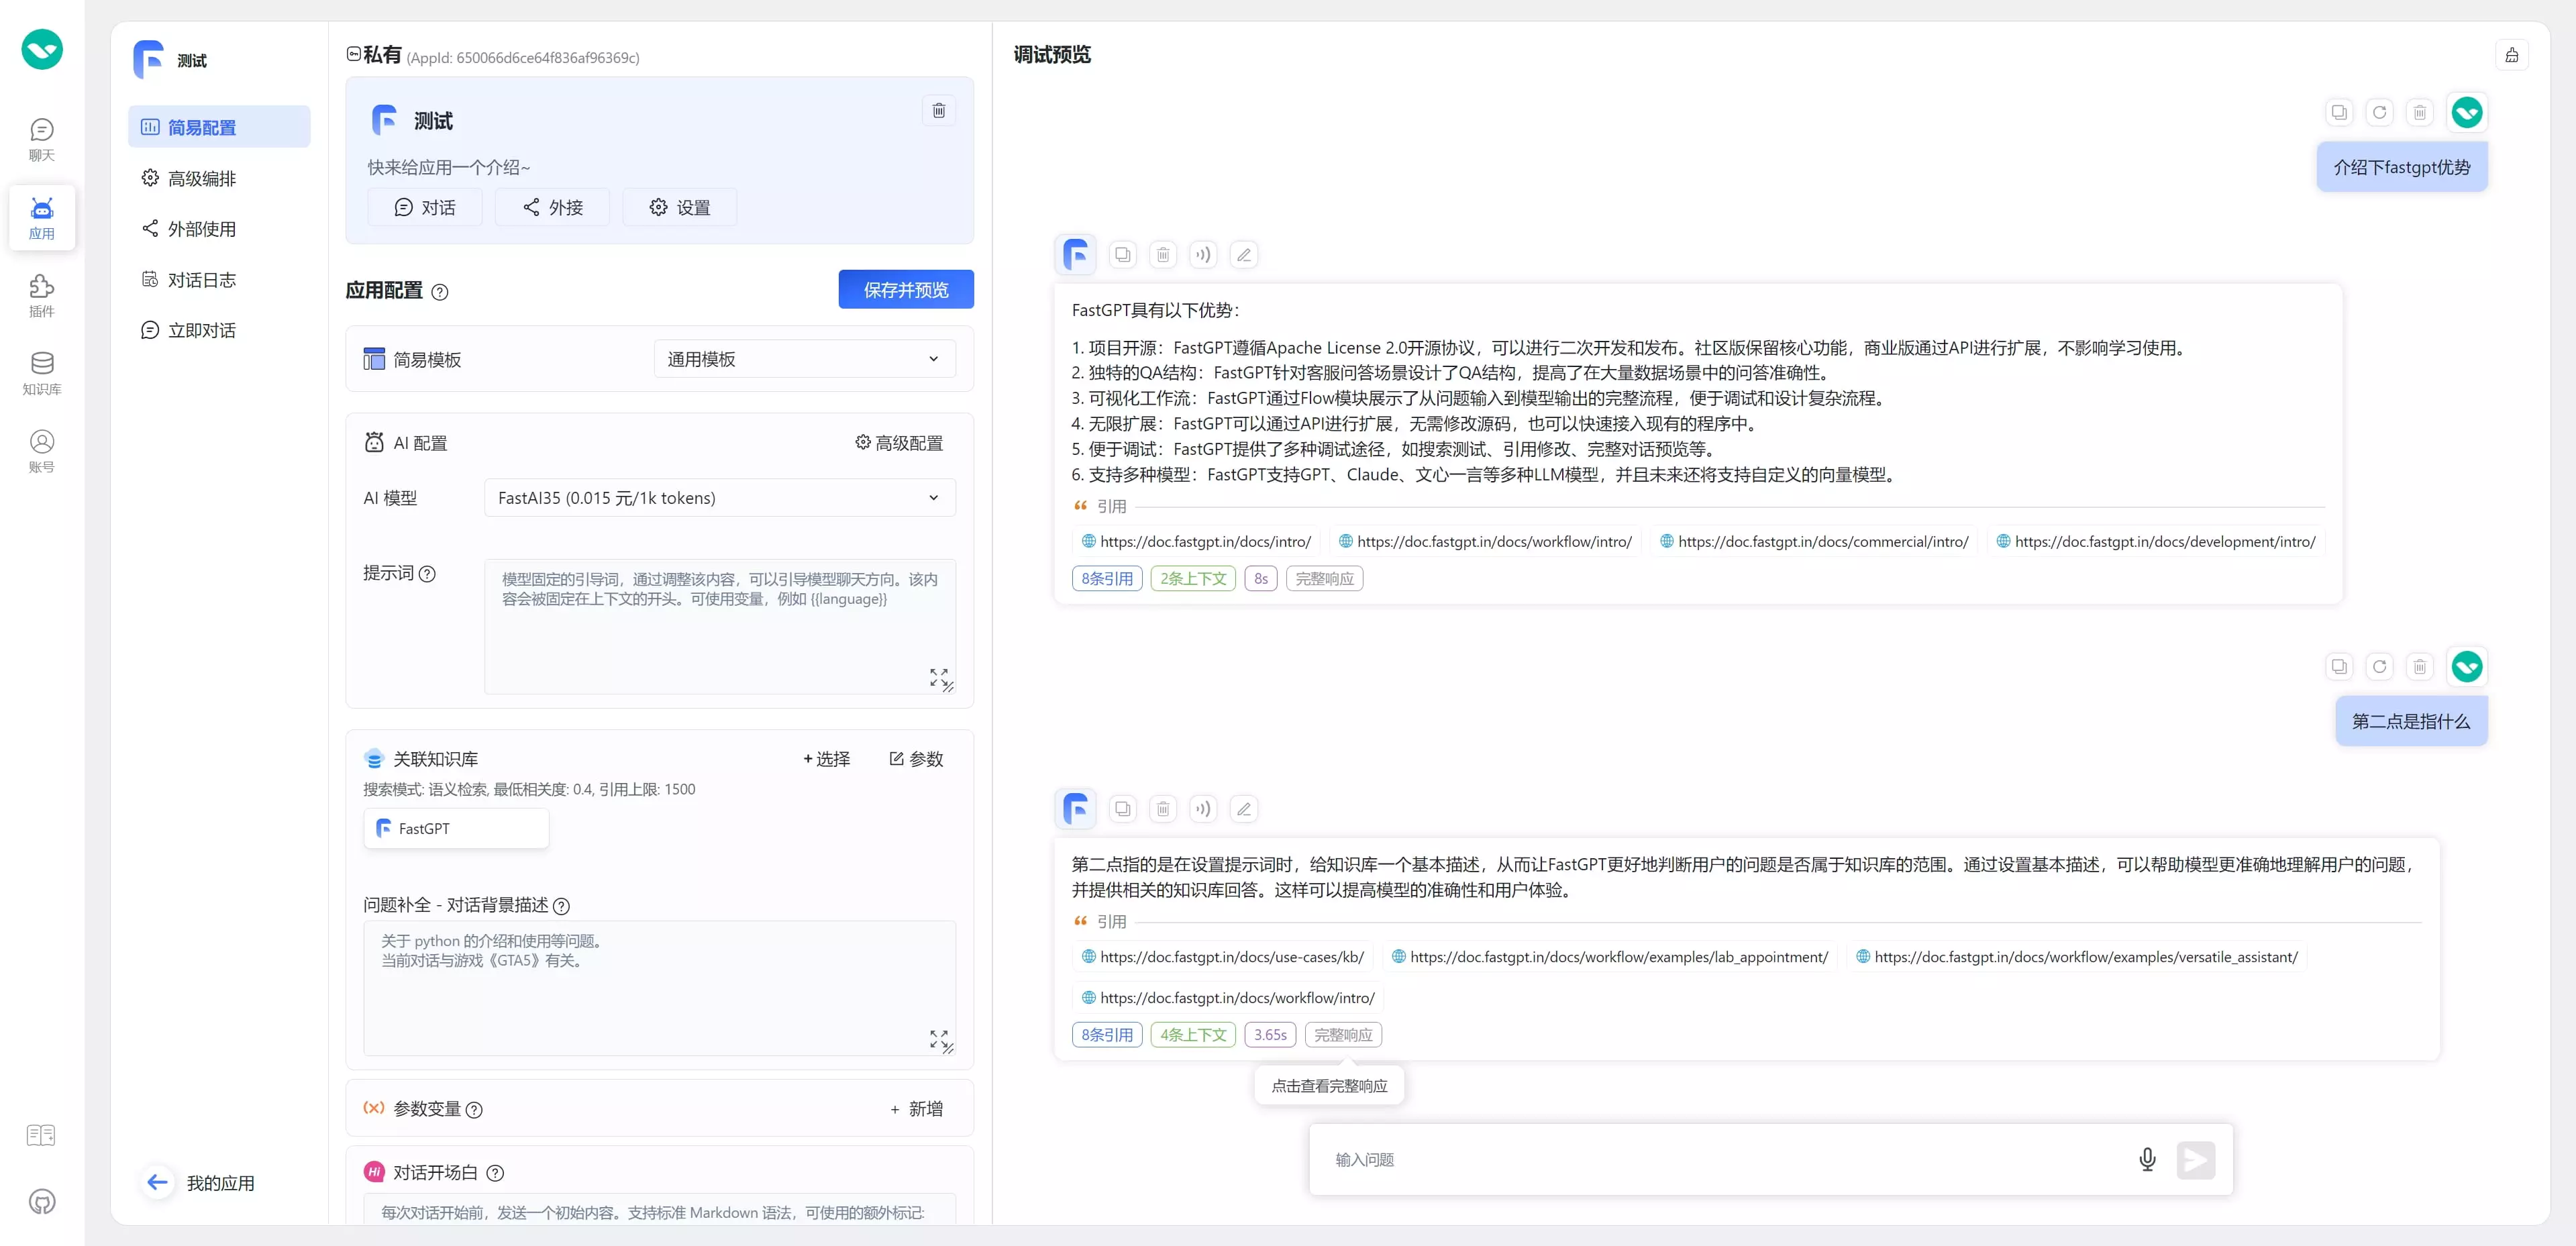Screen dimensions: 2576x1246
Task: Open the GitHub icon in the sidebar
Action: pos(42,1201)
